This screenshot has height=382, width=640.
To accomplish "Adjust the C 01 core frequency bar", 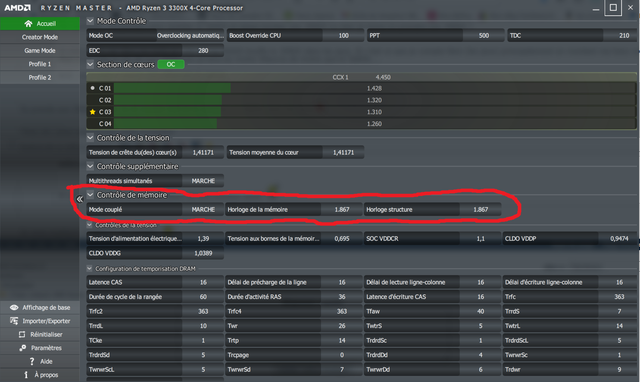I will (375, 88).
